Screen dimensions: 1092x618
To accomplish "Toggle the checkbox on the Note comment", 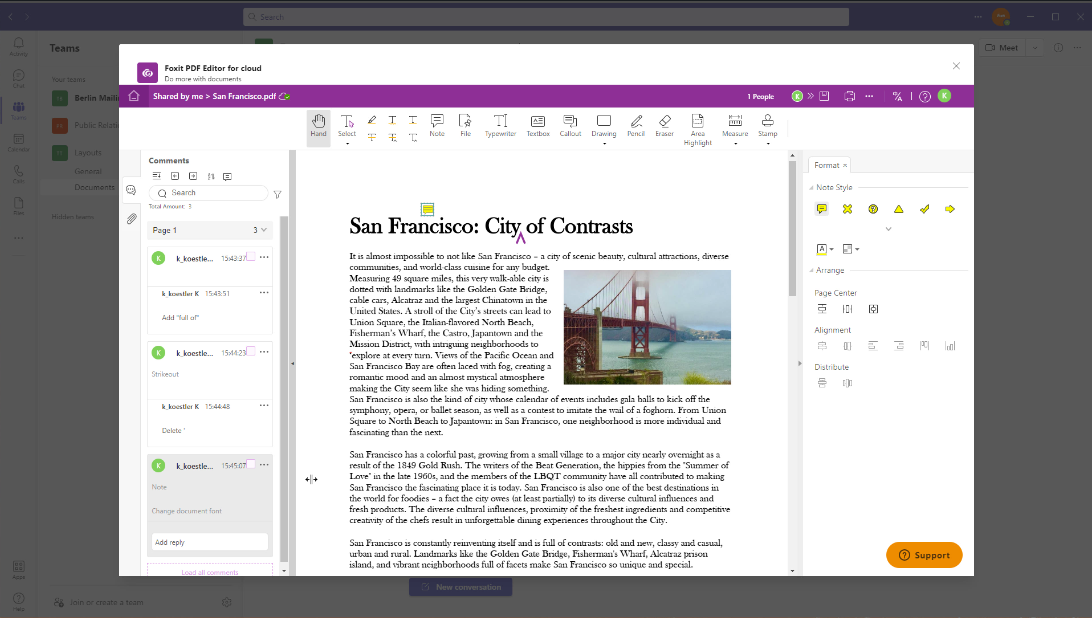I will [252, 465].
